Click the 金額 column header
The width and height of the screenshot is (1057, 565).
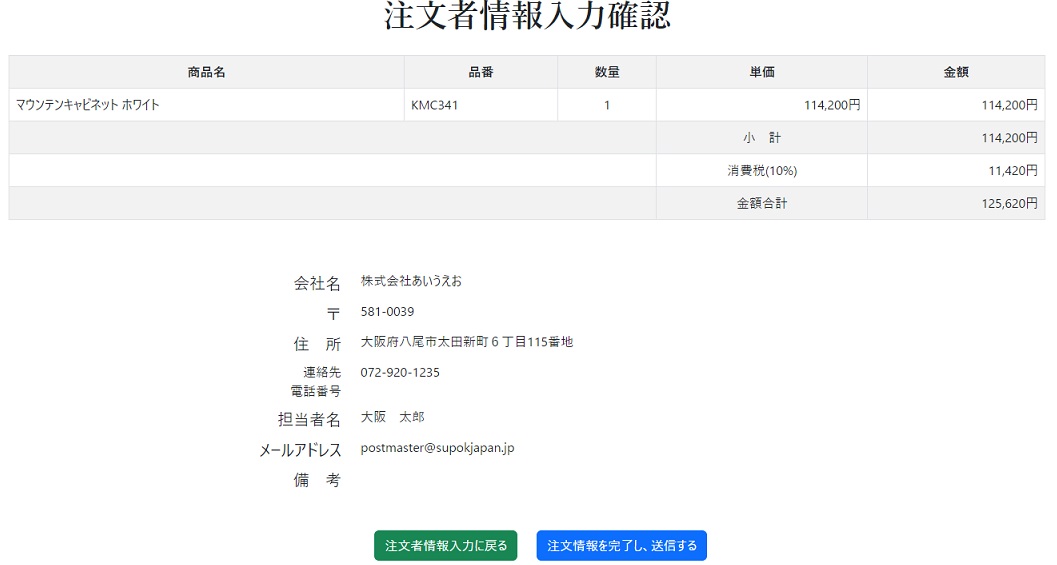coord(956,72)
